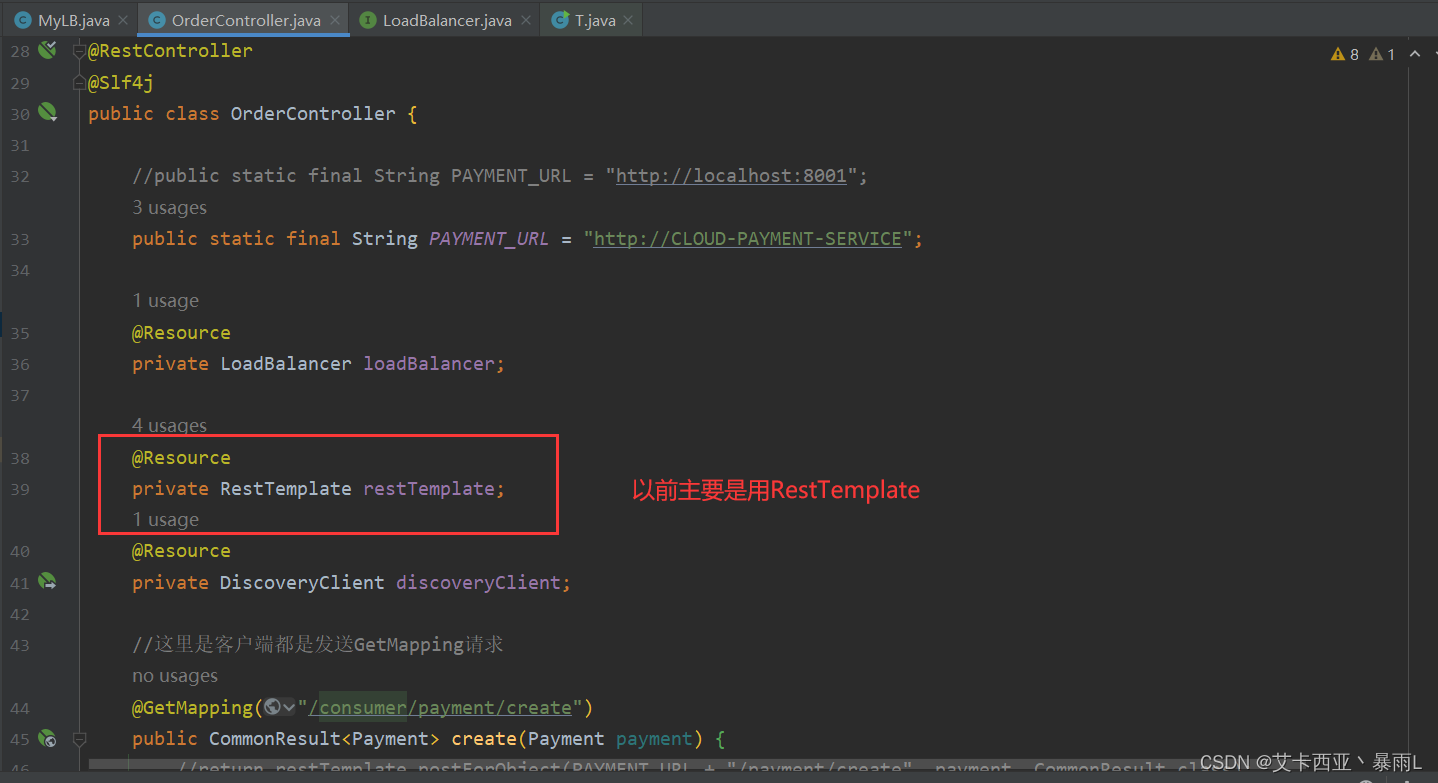Click the create method name

(484, 738)
